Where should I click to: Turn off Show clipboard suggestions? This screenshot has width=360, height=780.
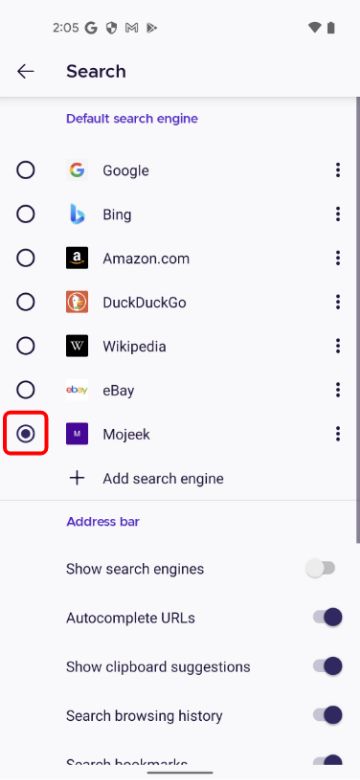[328, 666]
